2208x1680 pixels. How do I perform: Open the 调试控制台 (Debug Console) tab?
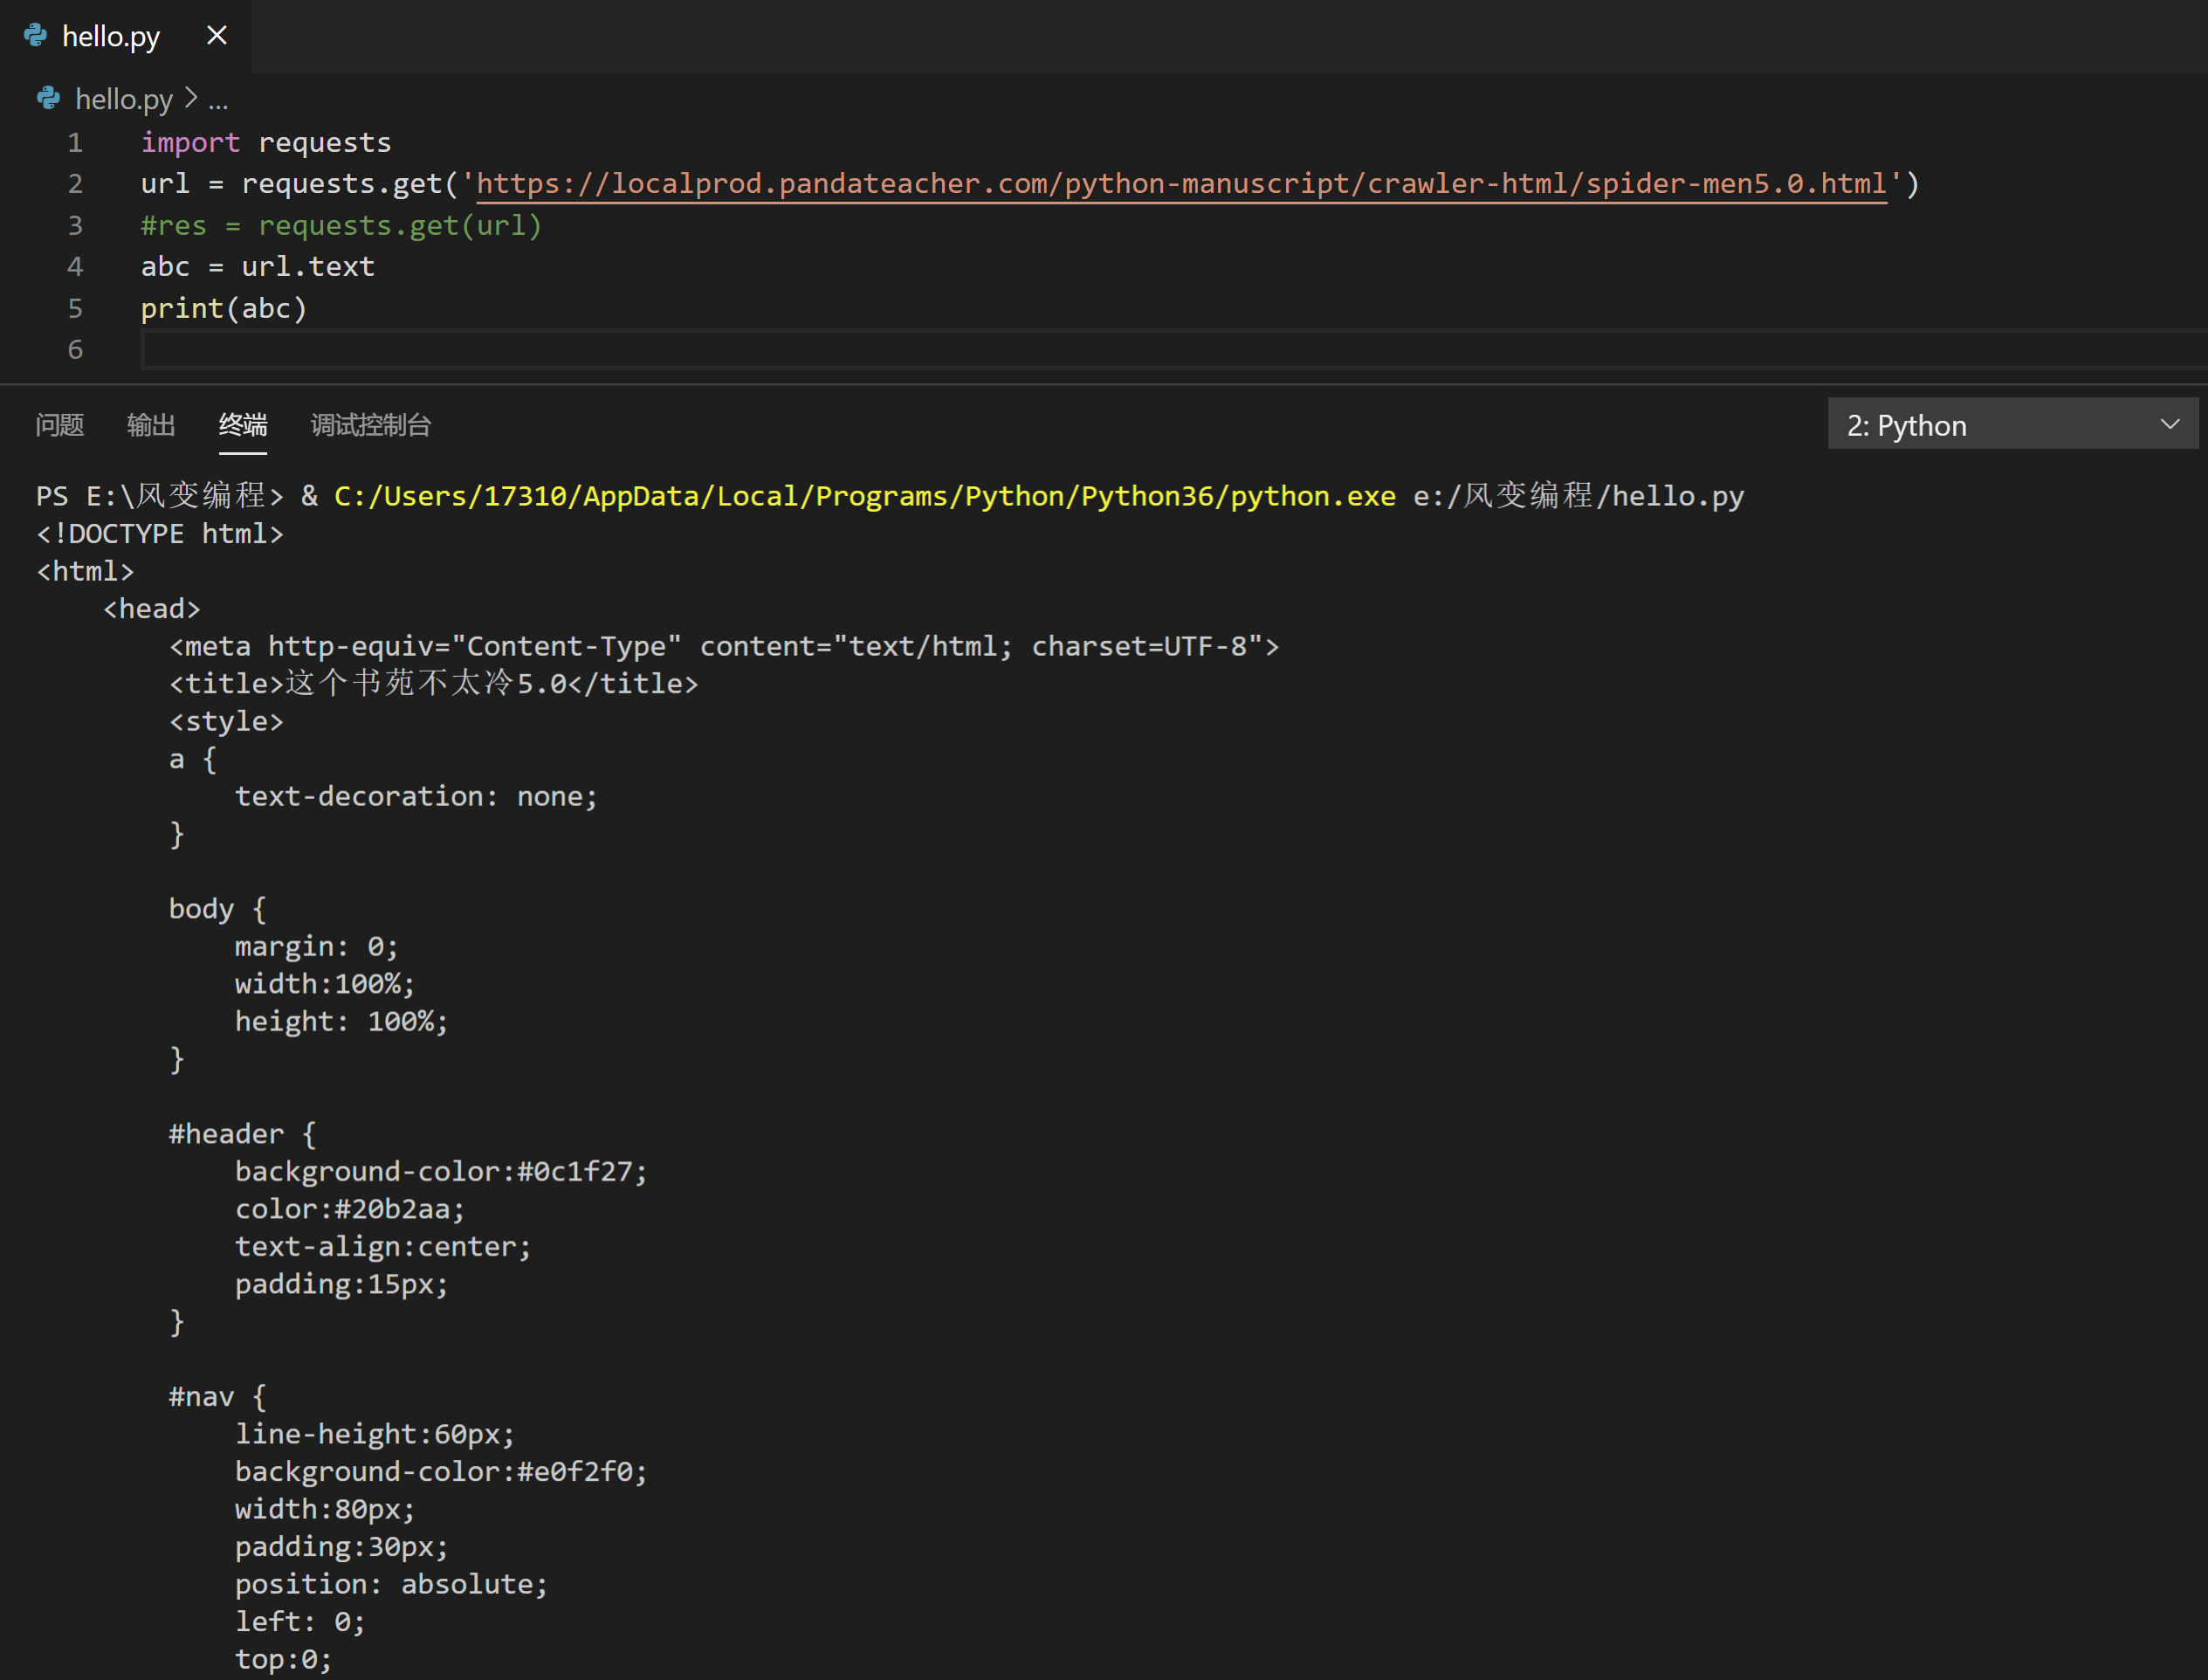371,425
